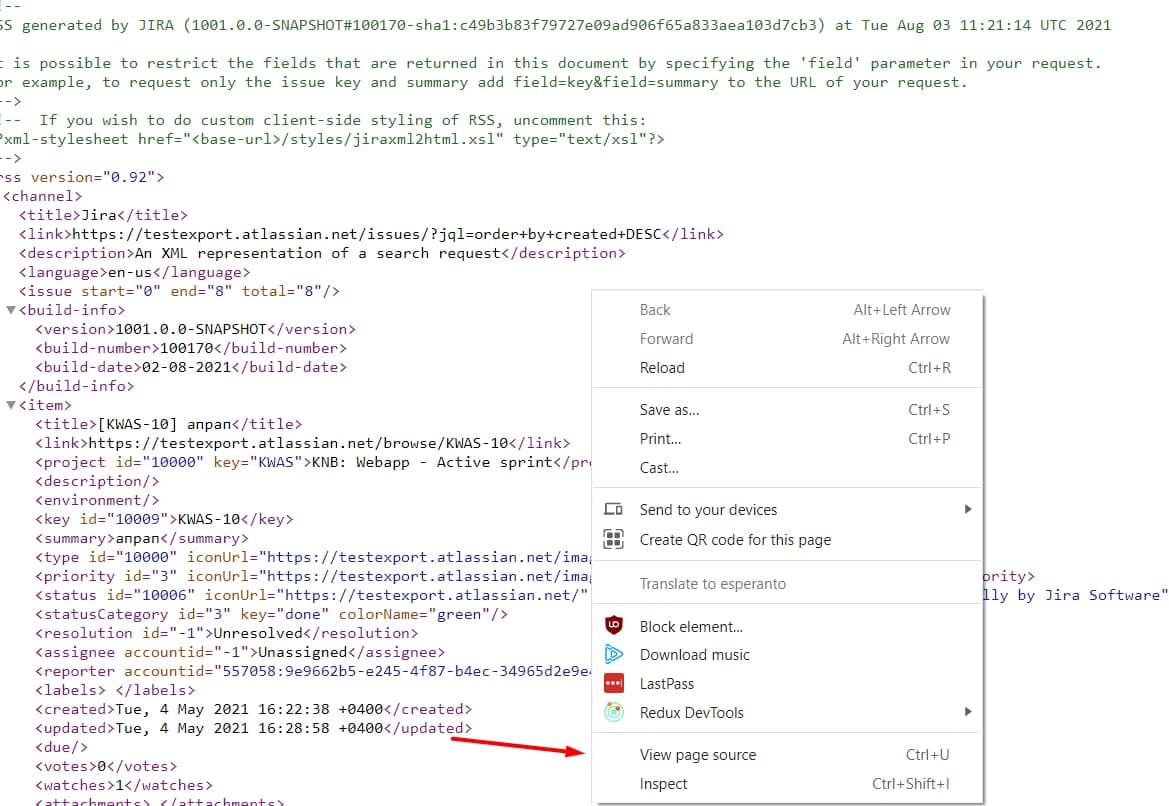Click the <due/> tag
The height and width of the screenshot is (806, 1169).
click(61, 747)
